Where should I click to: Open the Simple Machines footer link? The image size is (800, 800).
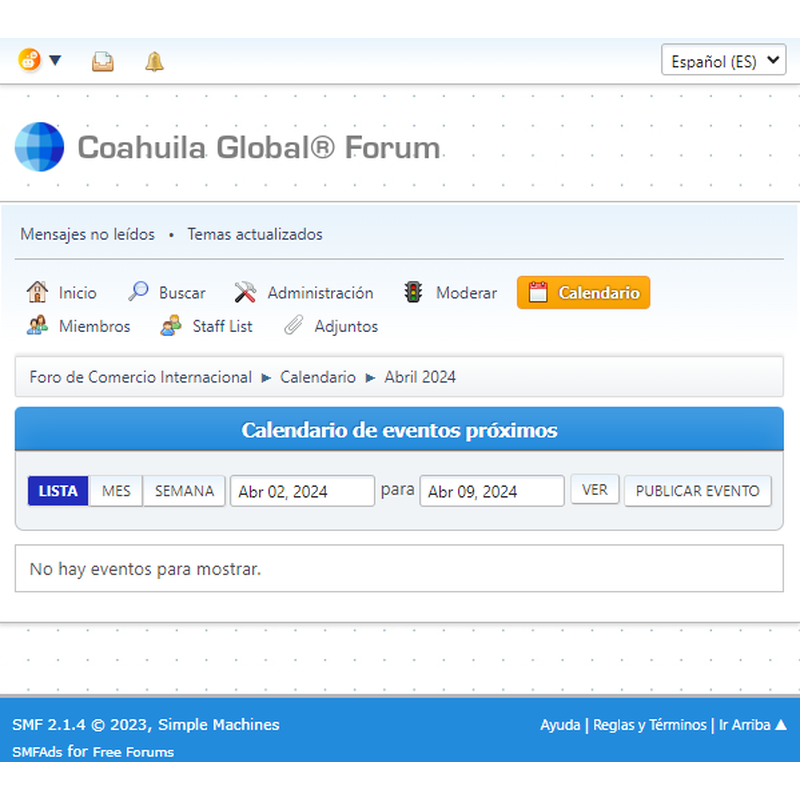[218, 724]
